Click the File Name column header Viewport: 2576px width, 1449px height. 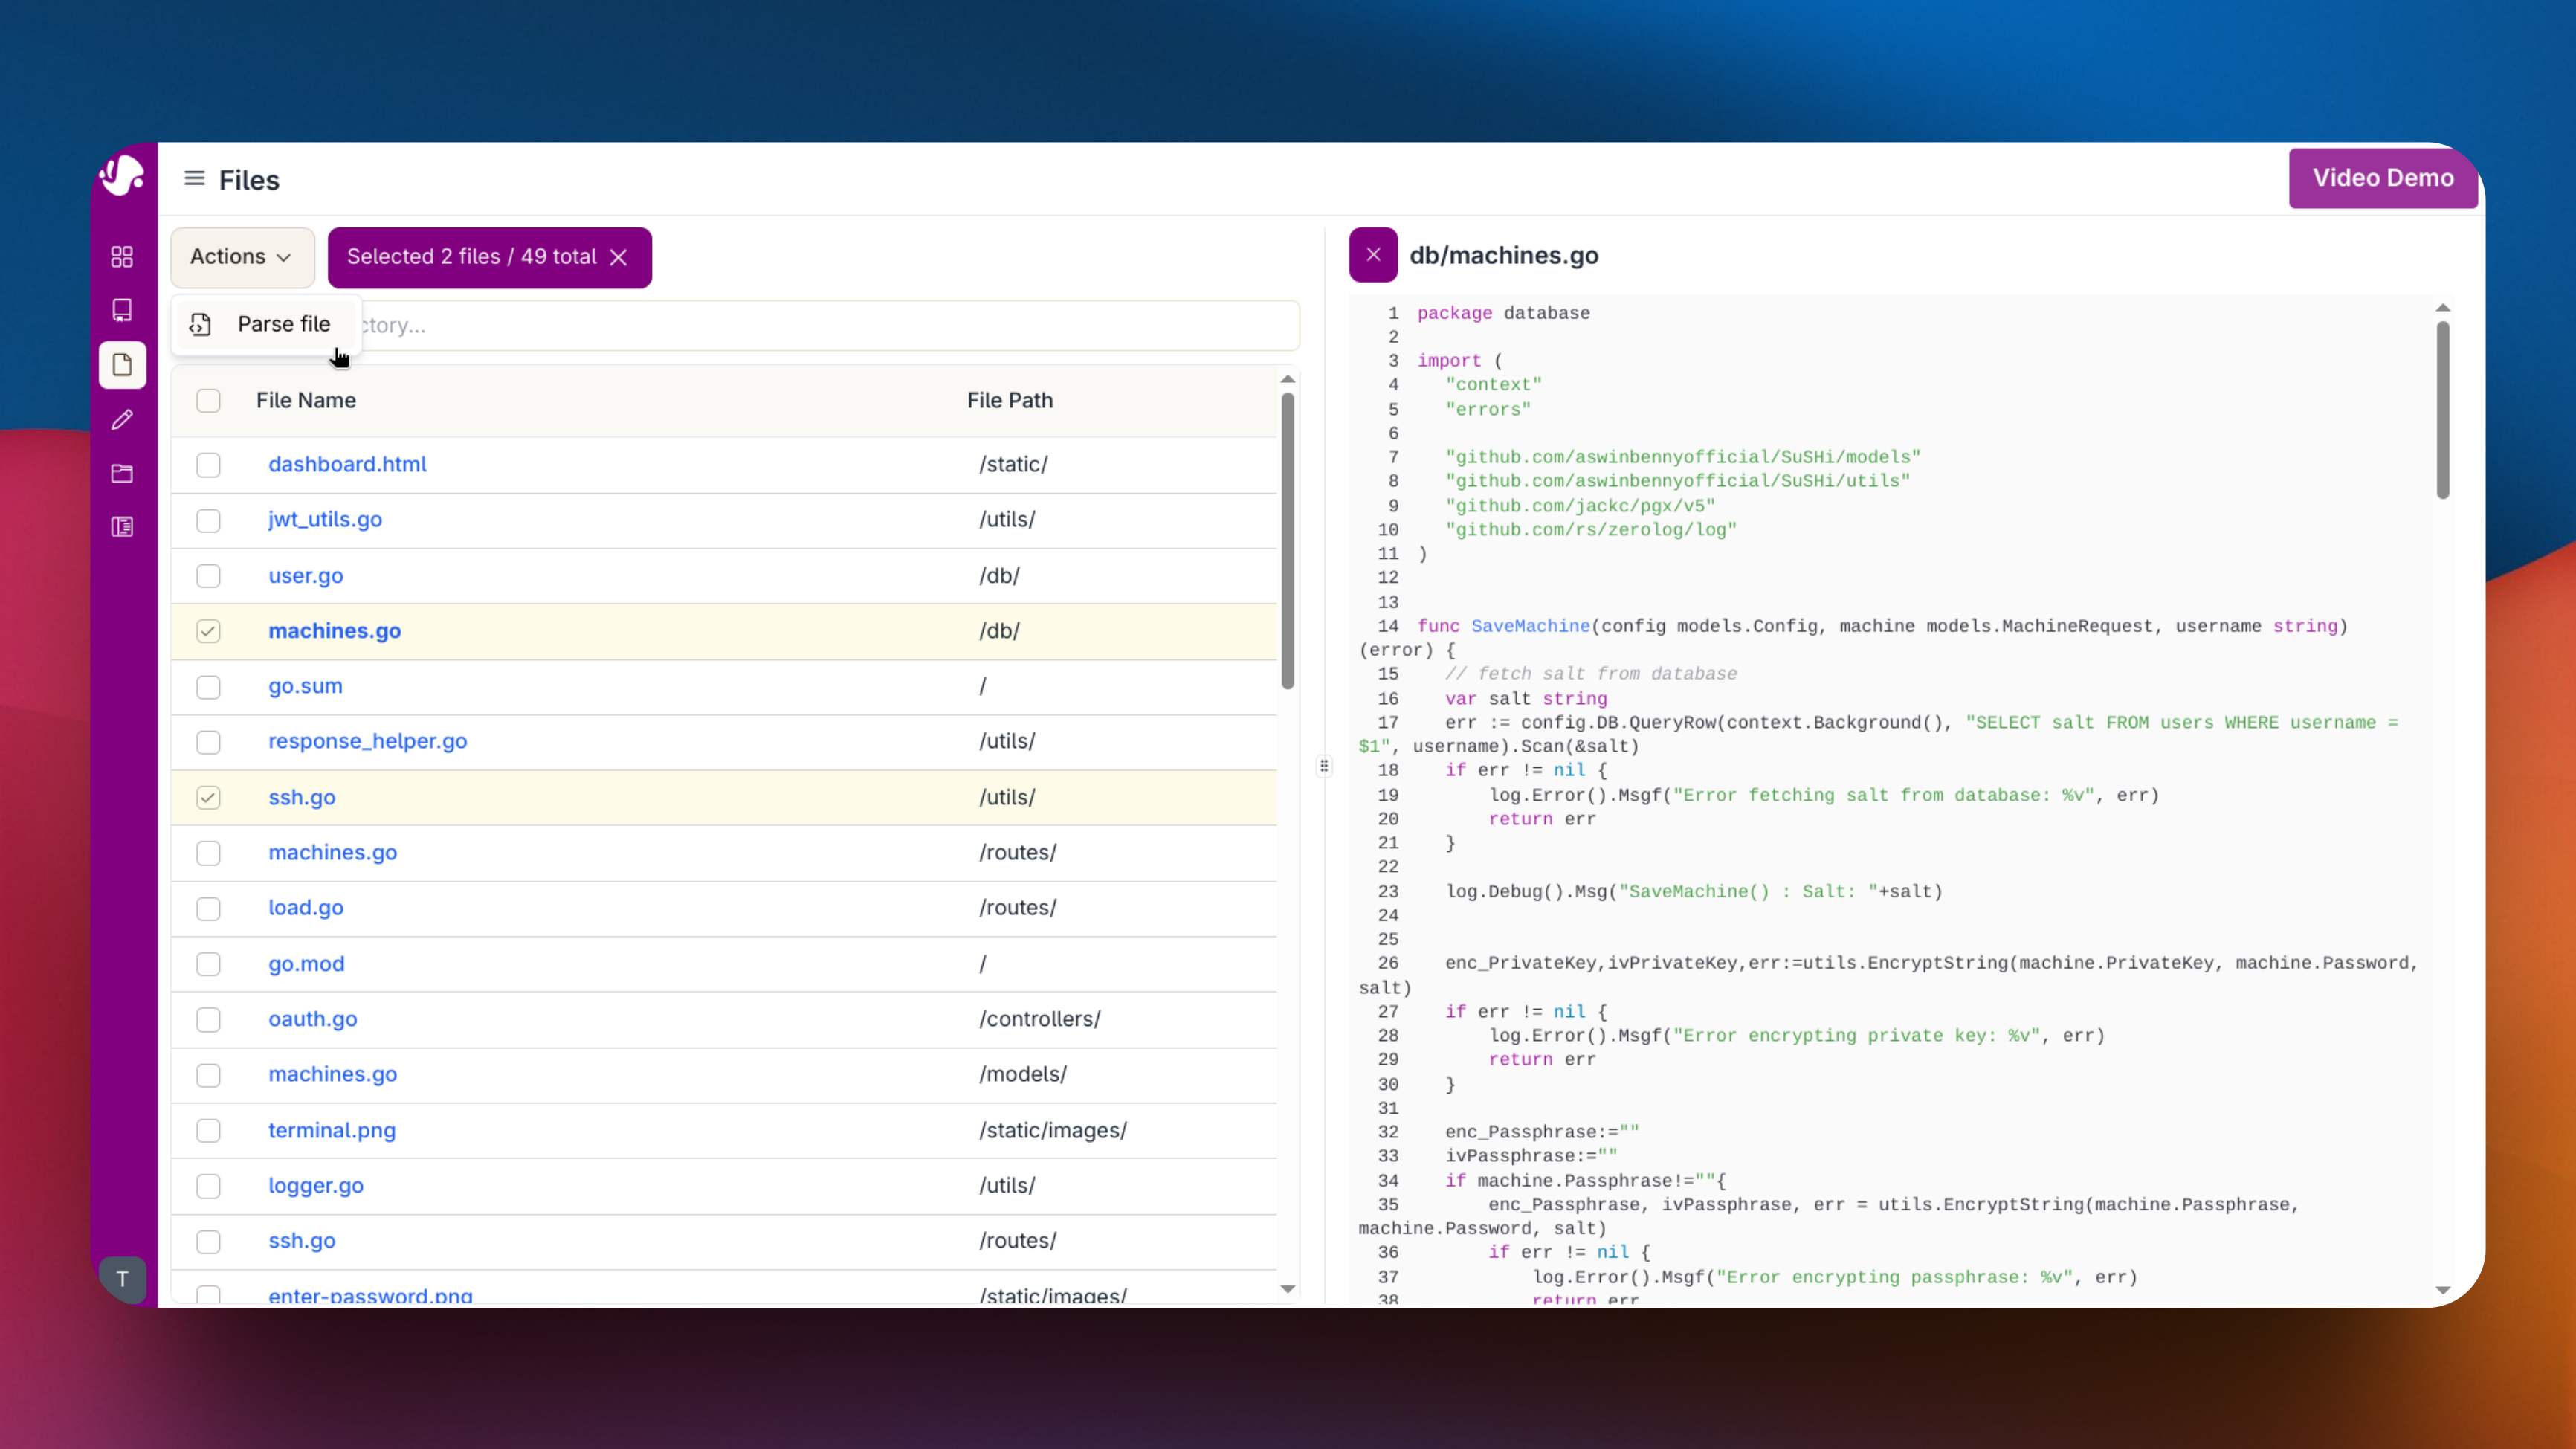tap(305, 400)
